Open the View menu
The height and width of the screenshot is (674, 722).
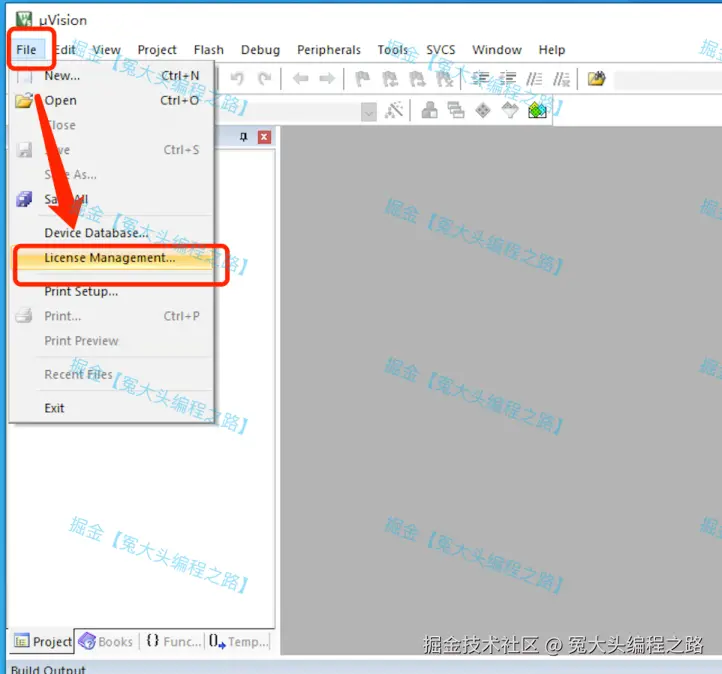(x=106, y=50)
